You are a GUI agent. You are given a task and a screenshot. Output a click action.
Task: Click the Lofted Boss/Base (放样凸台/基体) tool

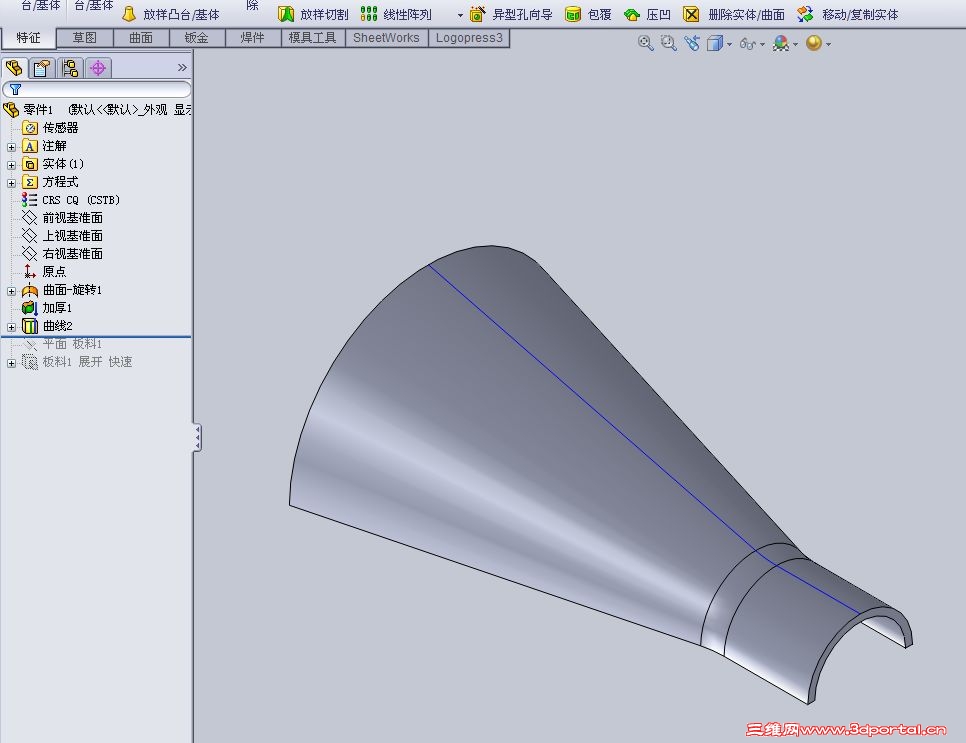[x=171, y=14]
